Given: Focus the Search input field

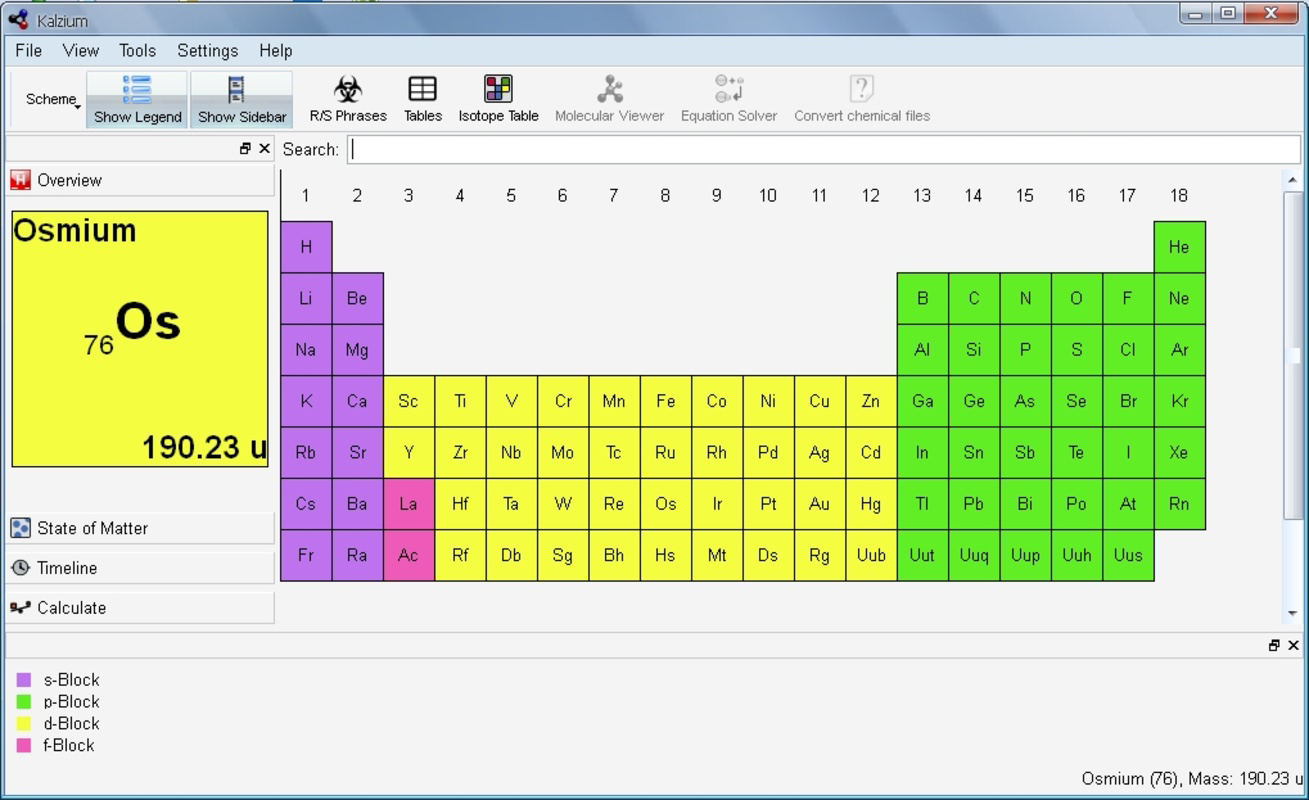Looking at the screenshot, I should 824,149.
